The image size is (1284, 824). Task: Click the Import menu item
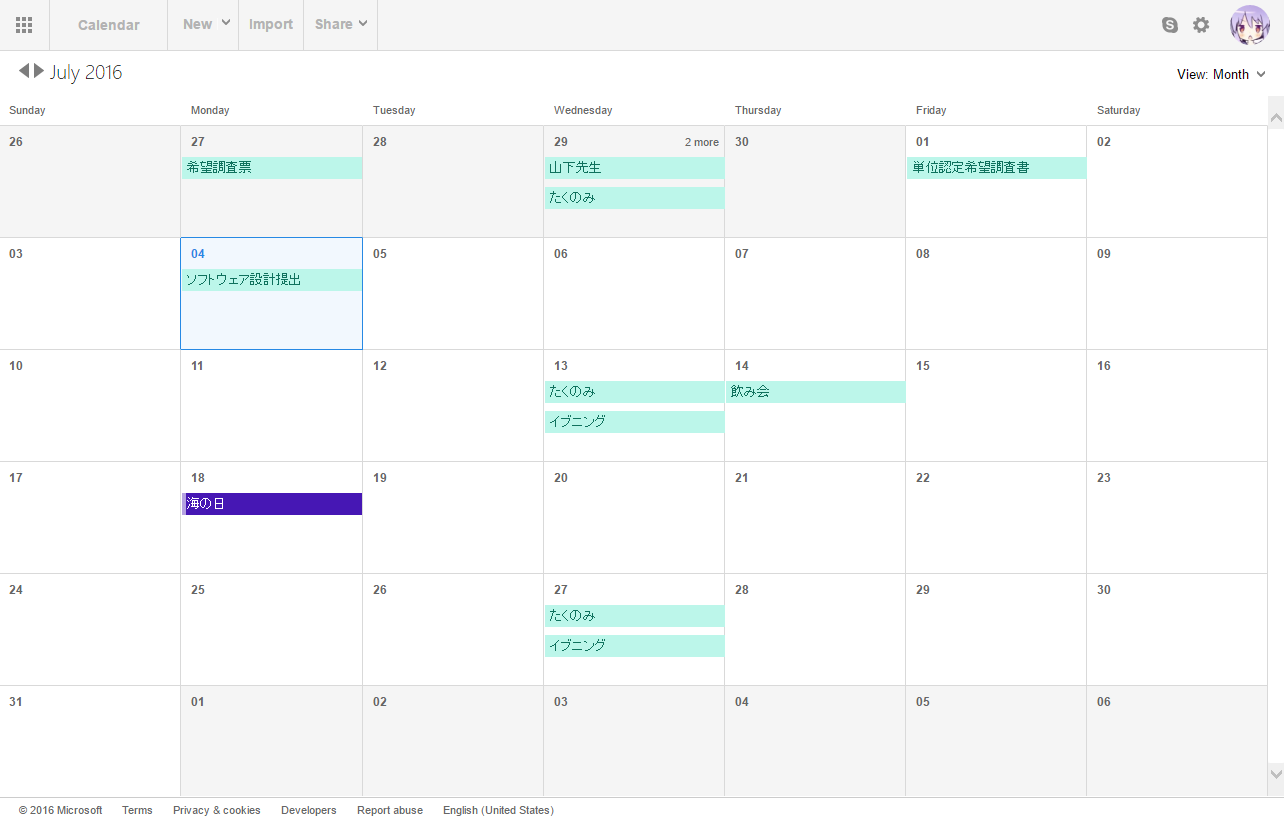[271, 24]
